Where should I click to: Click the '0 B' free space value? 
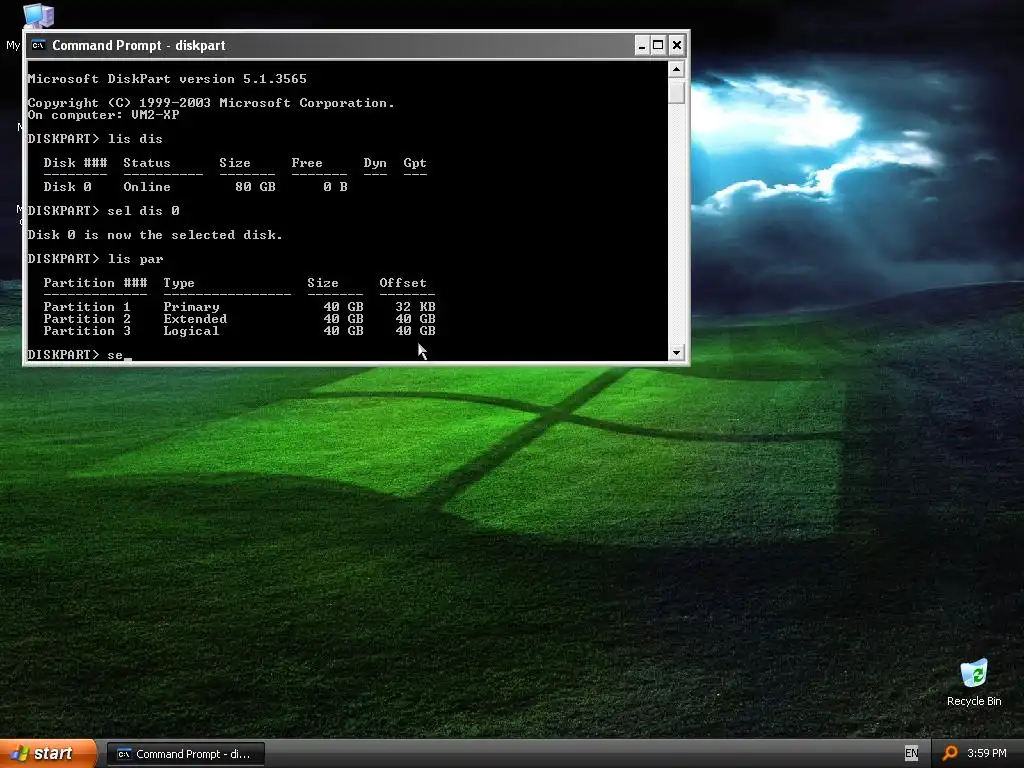click(335, 187)
